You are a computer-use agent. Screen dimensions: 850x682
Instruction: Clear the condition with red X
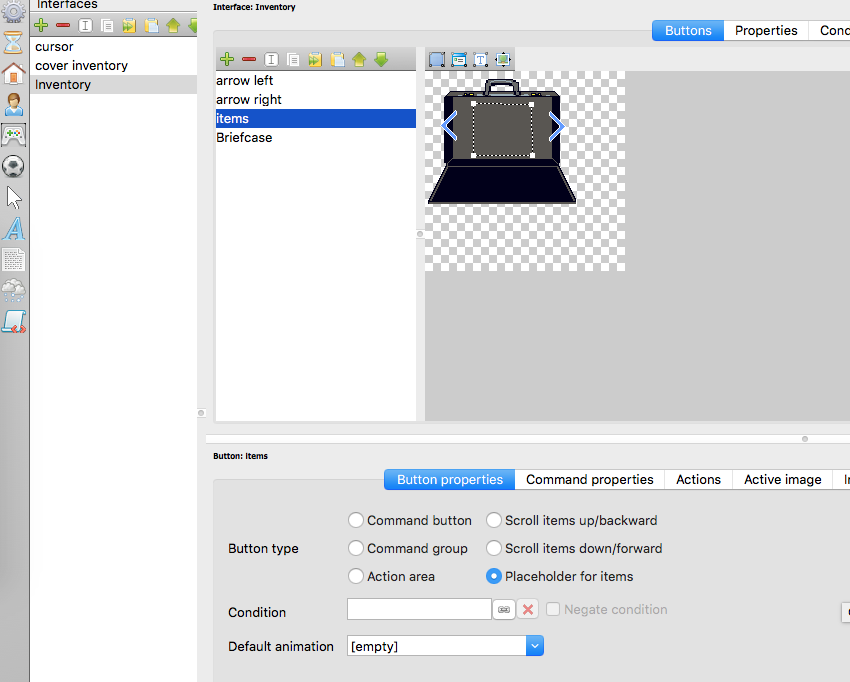pos(527,609)
